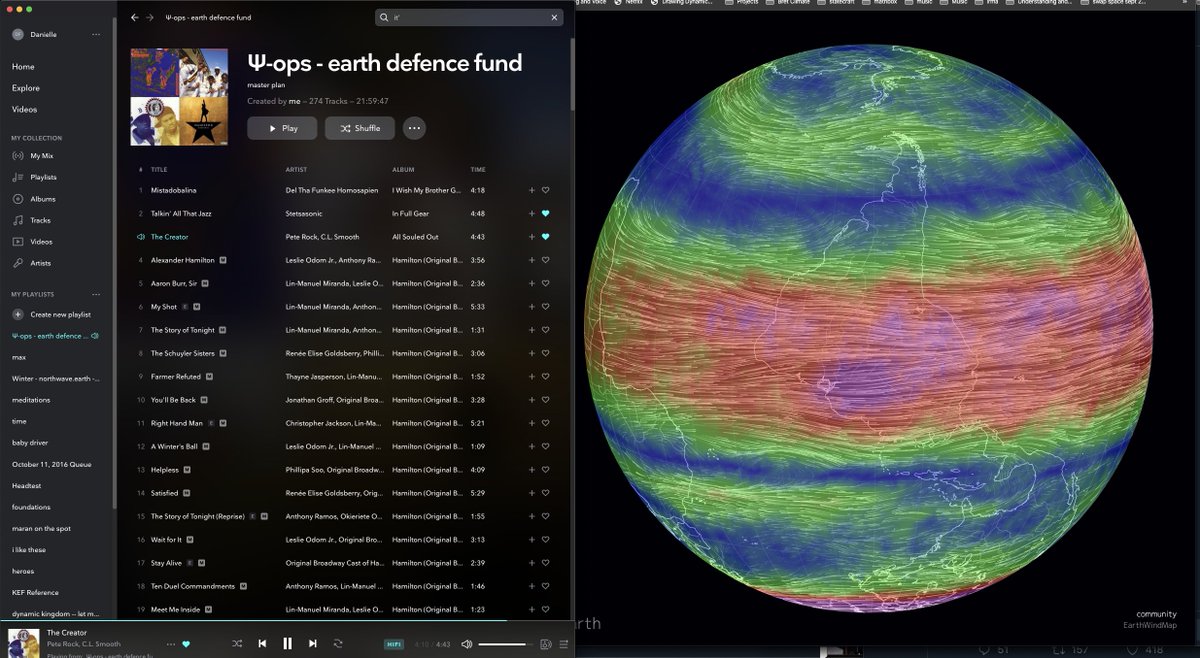Open top-level Videos below Explore
Viewport: 1200px width, 658px height.
[x=25, y=110]
